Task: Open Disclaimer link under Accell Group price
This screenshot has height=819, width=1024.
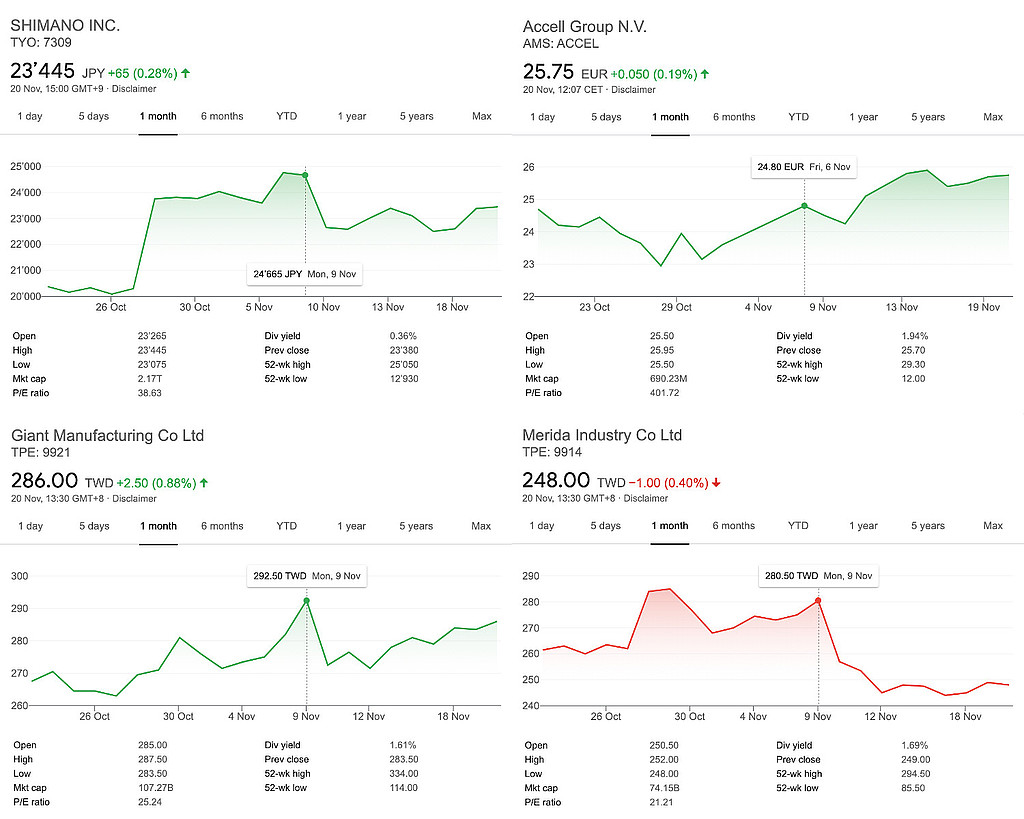Action: click(633, 89)
